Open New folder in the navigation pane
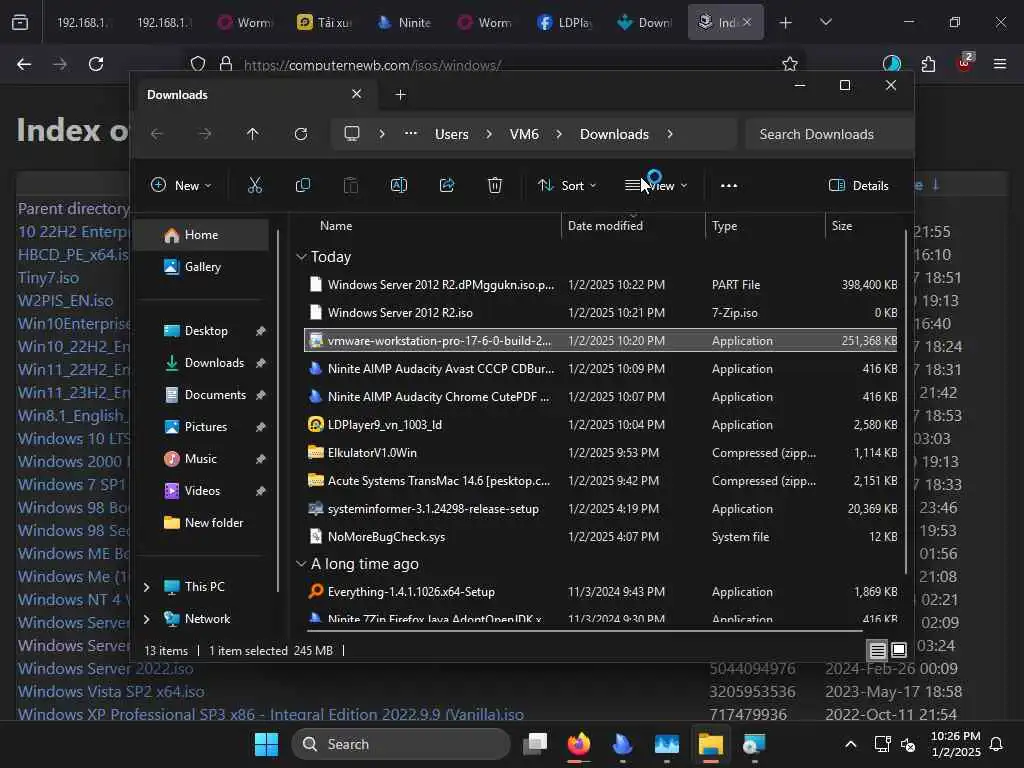This screenshot has width=1024, height=768. [x=205, y=522]
